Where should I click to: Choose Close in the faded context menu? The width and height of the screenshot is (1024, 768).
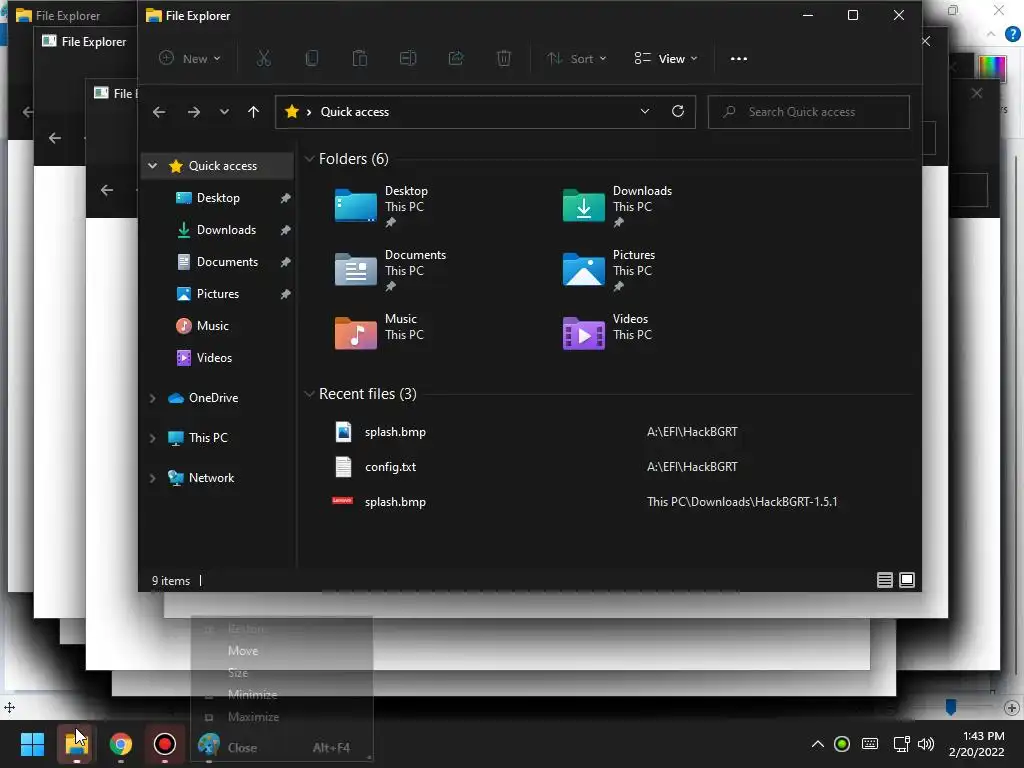pyautogui.click(x=242, y=748)
